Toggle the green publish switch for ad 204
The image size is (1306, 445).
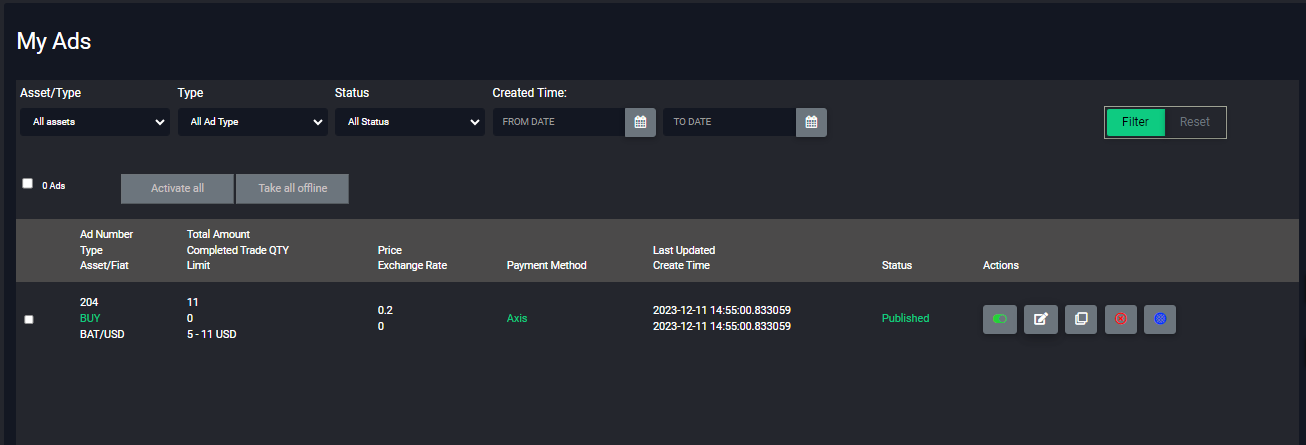pyautogui.click(x=1000, y=319)
